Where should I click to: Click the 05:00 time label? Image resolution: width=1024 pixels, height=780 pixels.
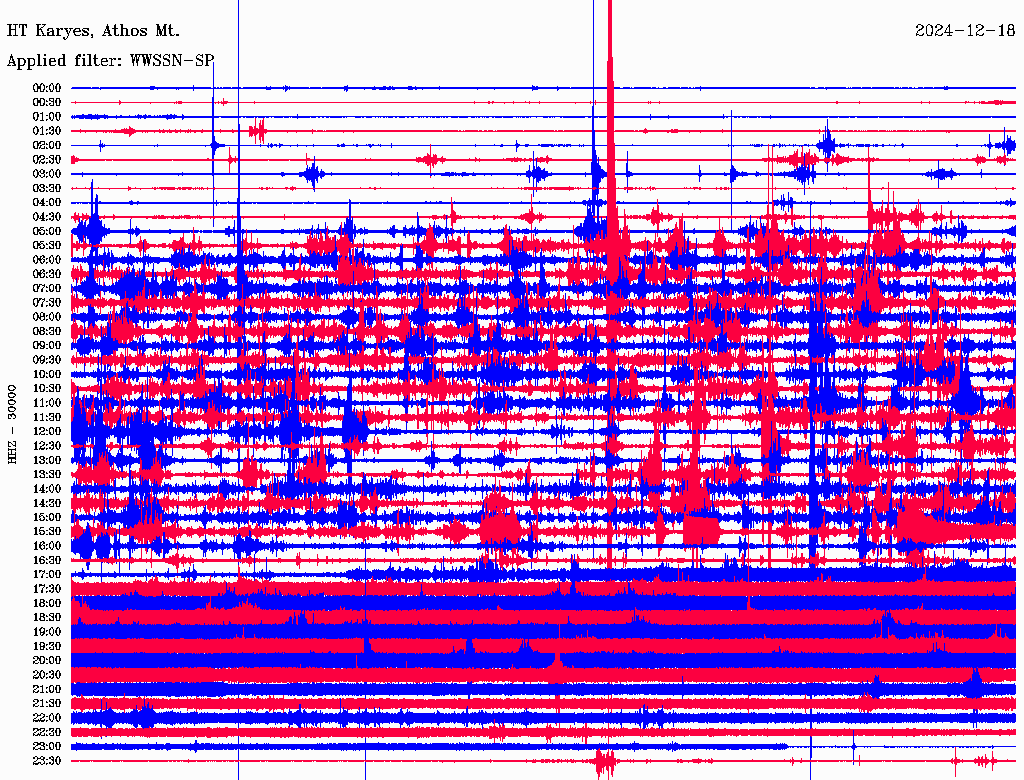(x=47, y=231)
